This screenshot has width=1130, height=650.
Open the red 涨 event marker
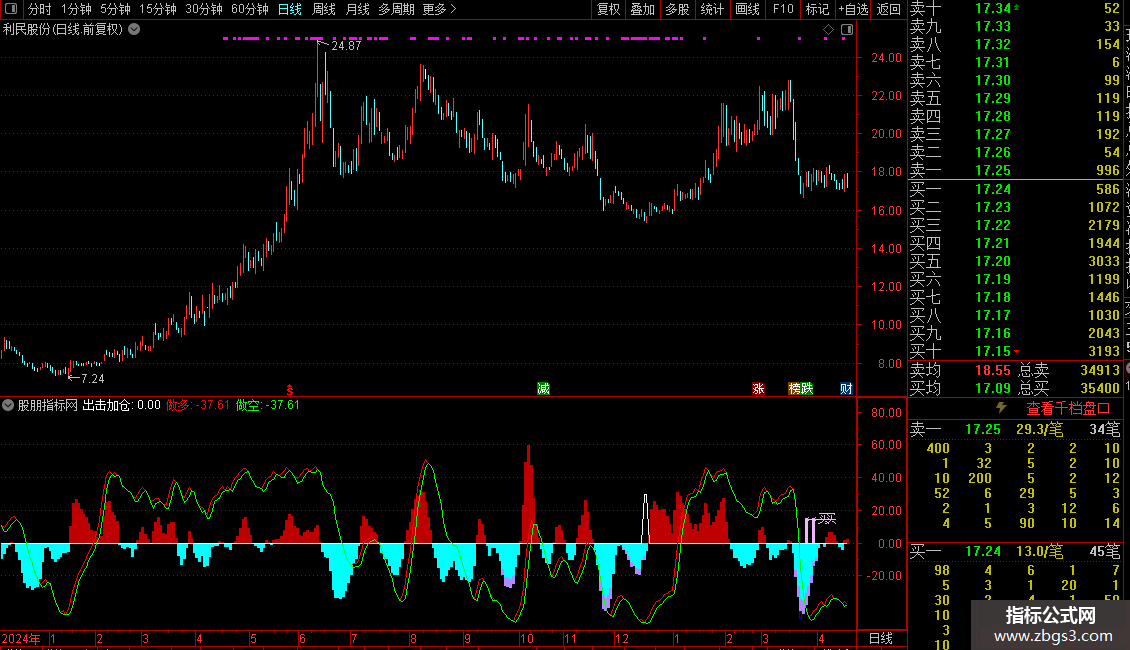(758, 389)
